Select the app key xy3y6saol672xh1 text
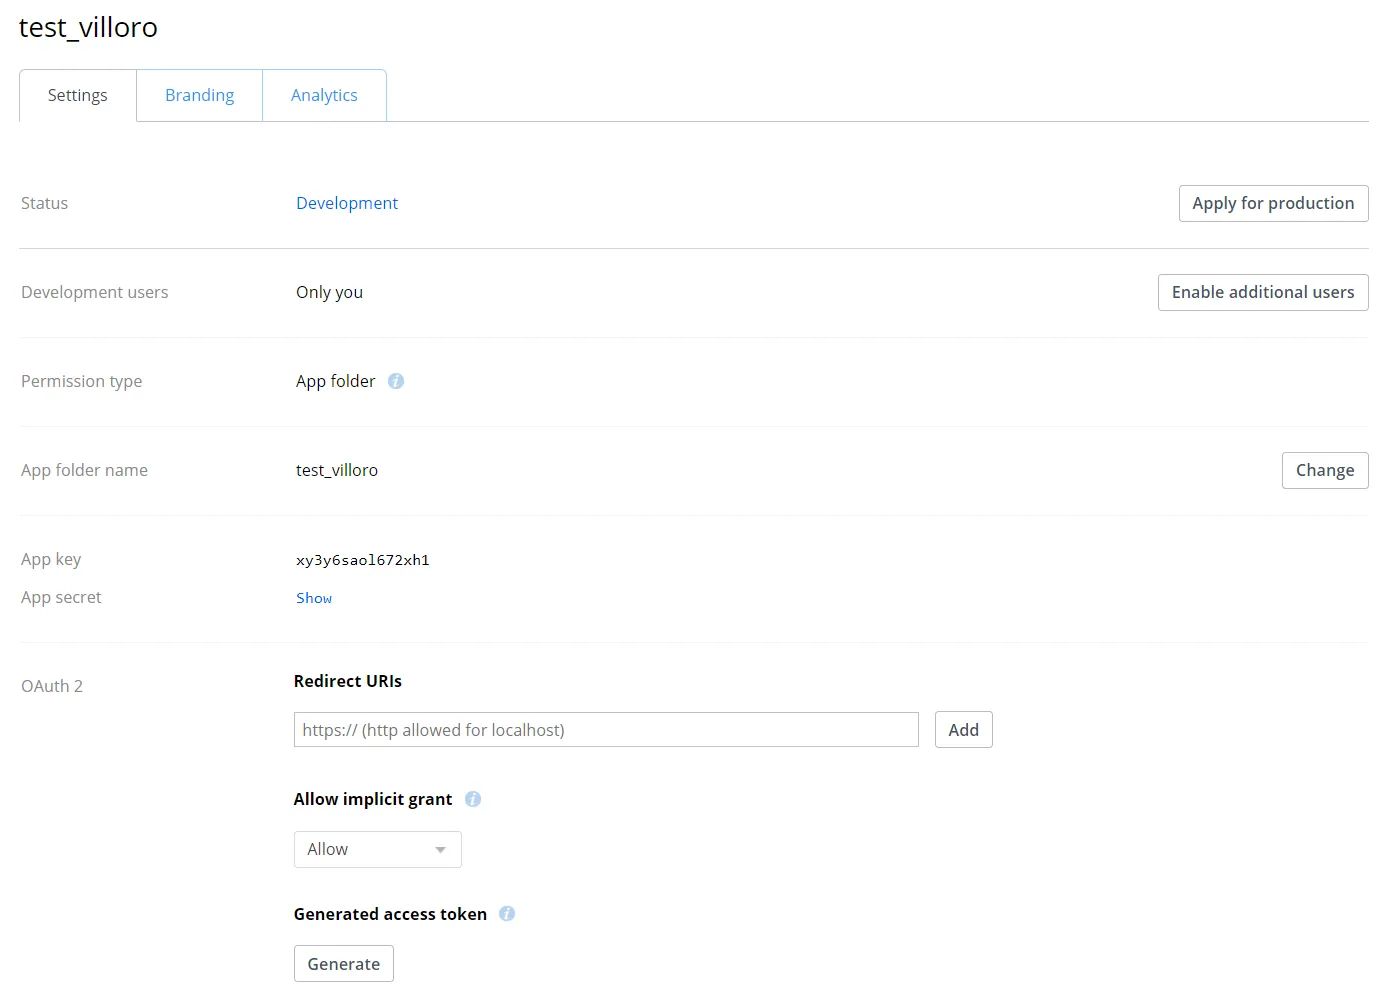Image resolution: width=1389 pixels, height=1005 pixels. [362, 559]
